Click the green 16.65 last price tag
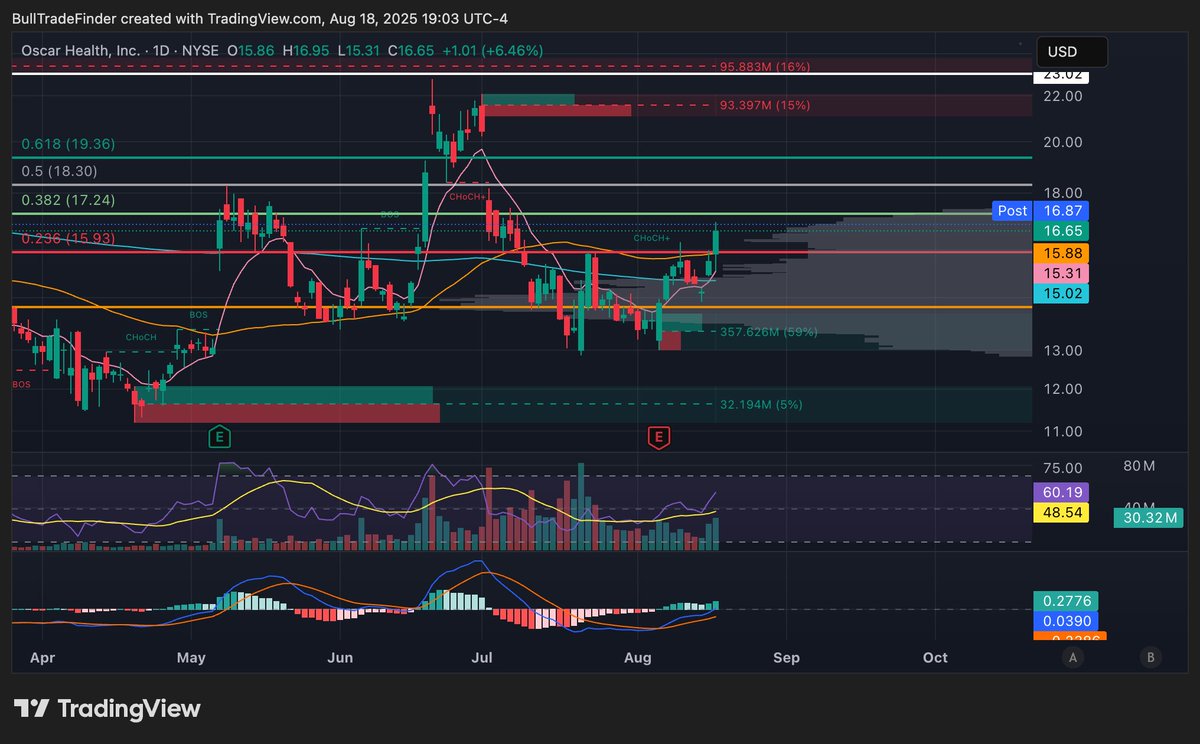This screenshot has width=1200, height=744. [1061, 231]
